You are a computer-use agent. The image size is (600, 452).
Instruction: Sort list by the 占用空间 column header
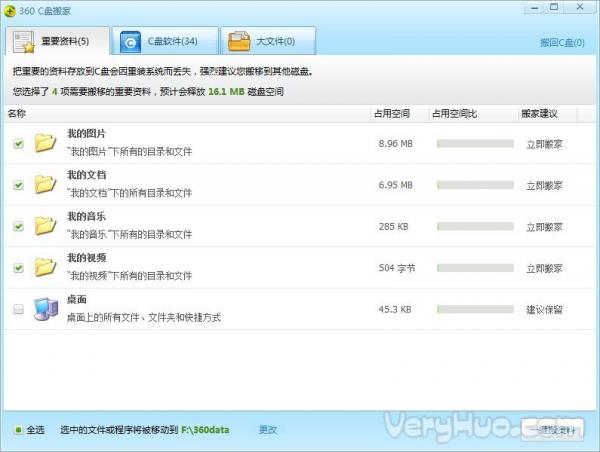[x=391, y=114]
